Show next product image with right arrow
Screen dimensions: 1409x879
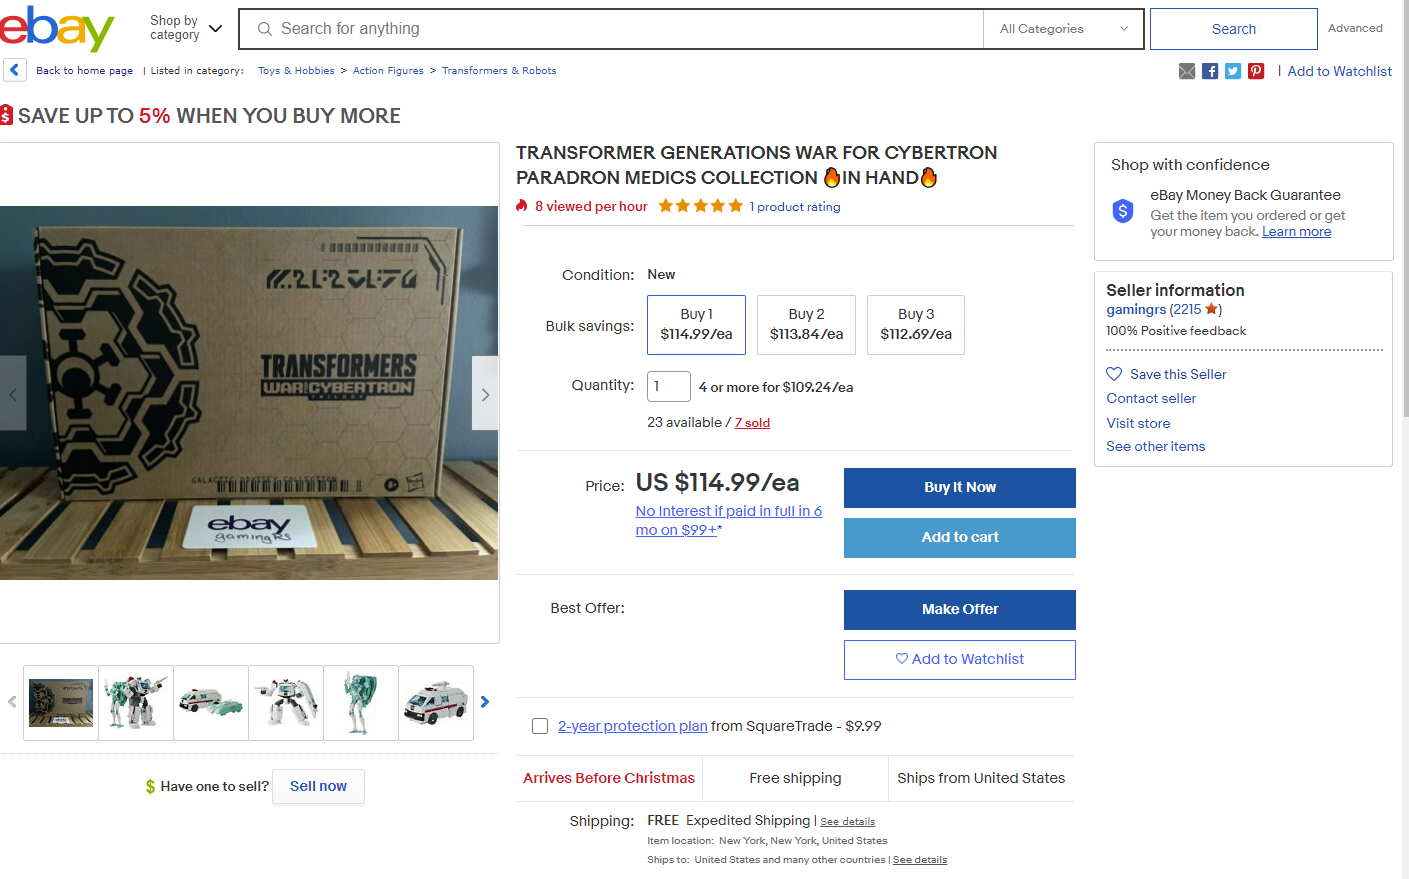[485, 394]
